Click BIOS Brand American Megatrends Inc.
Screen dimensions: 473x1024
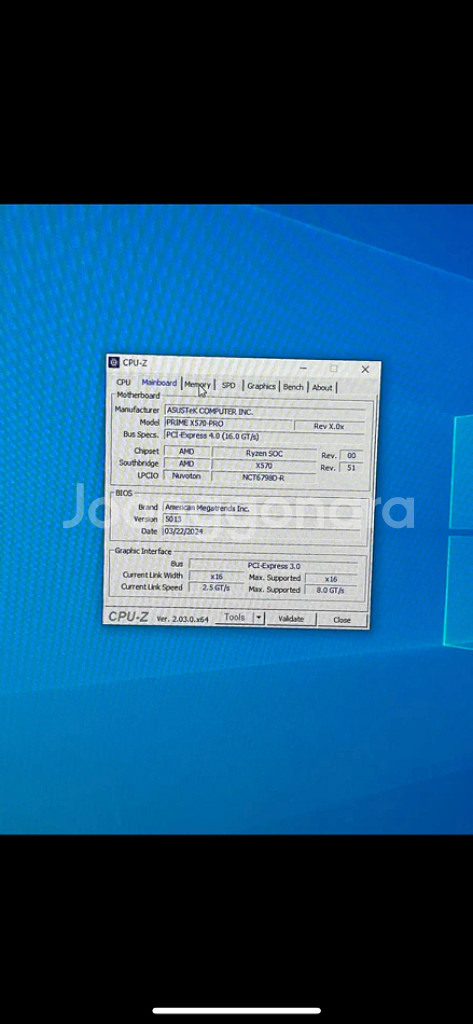point(261,508)
